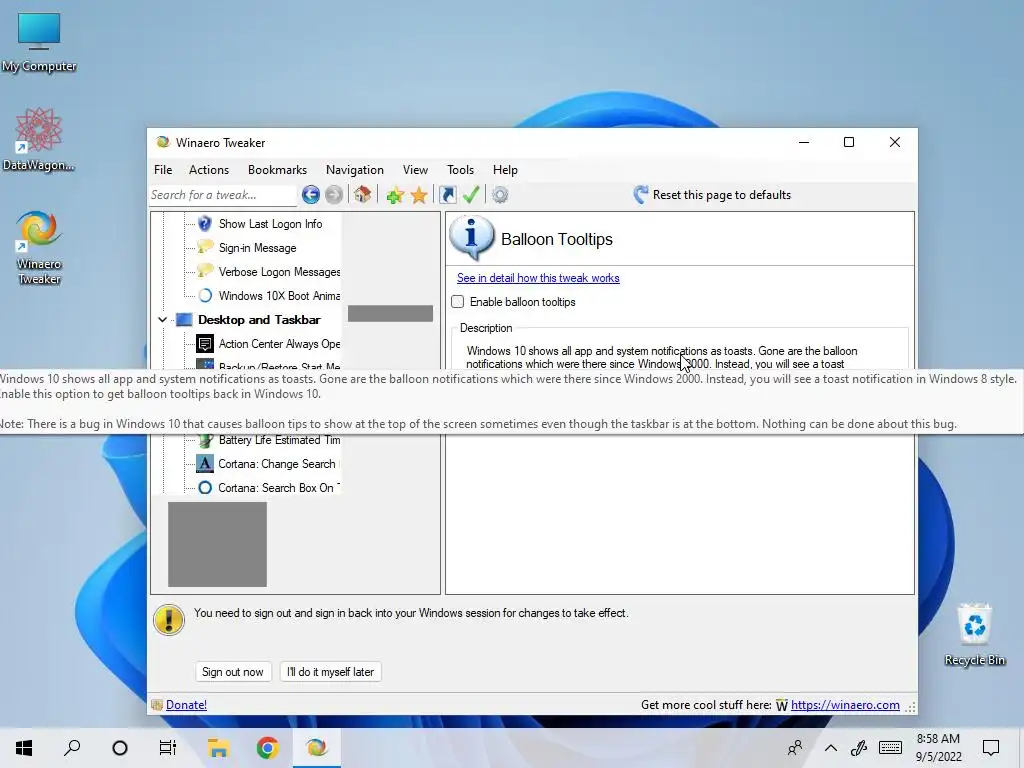Click the create shortcut toolbar icon
Viewport: 1024px width, 768px height.
tap(448, 195)
